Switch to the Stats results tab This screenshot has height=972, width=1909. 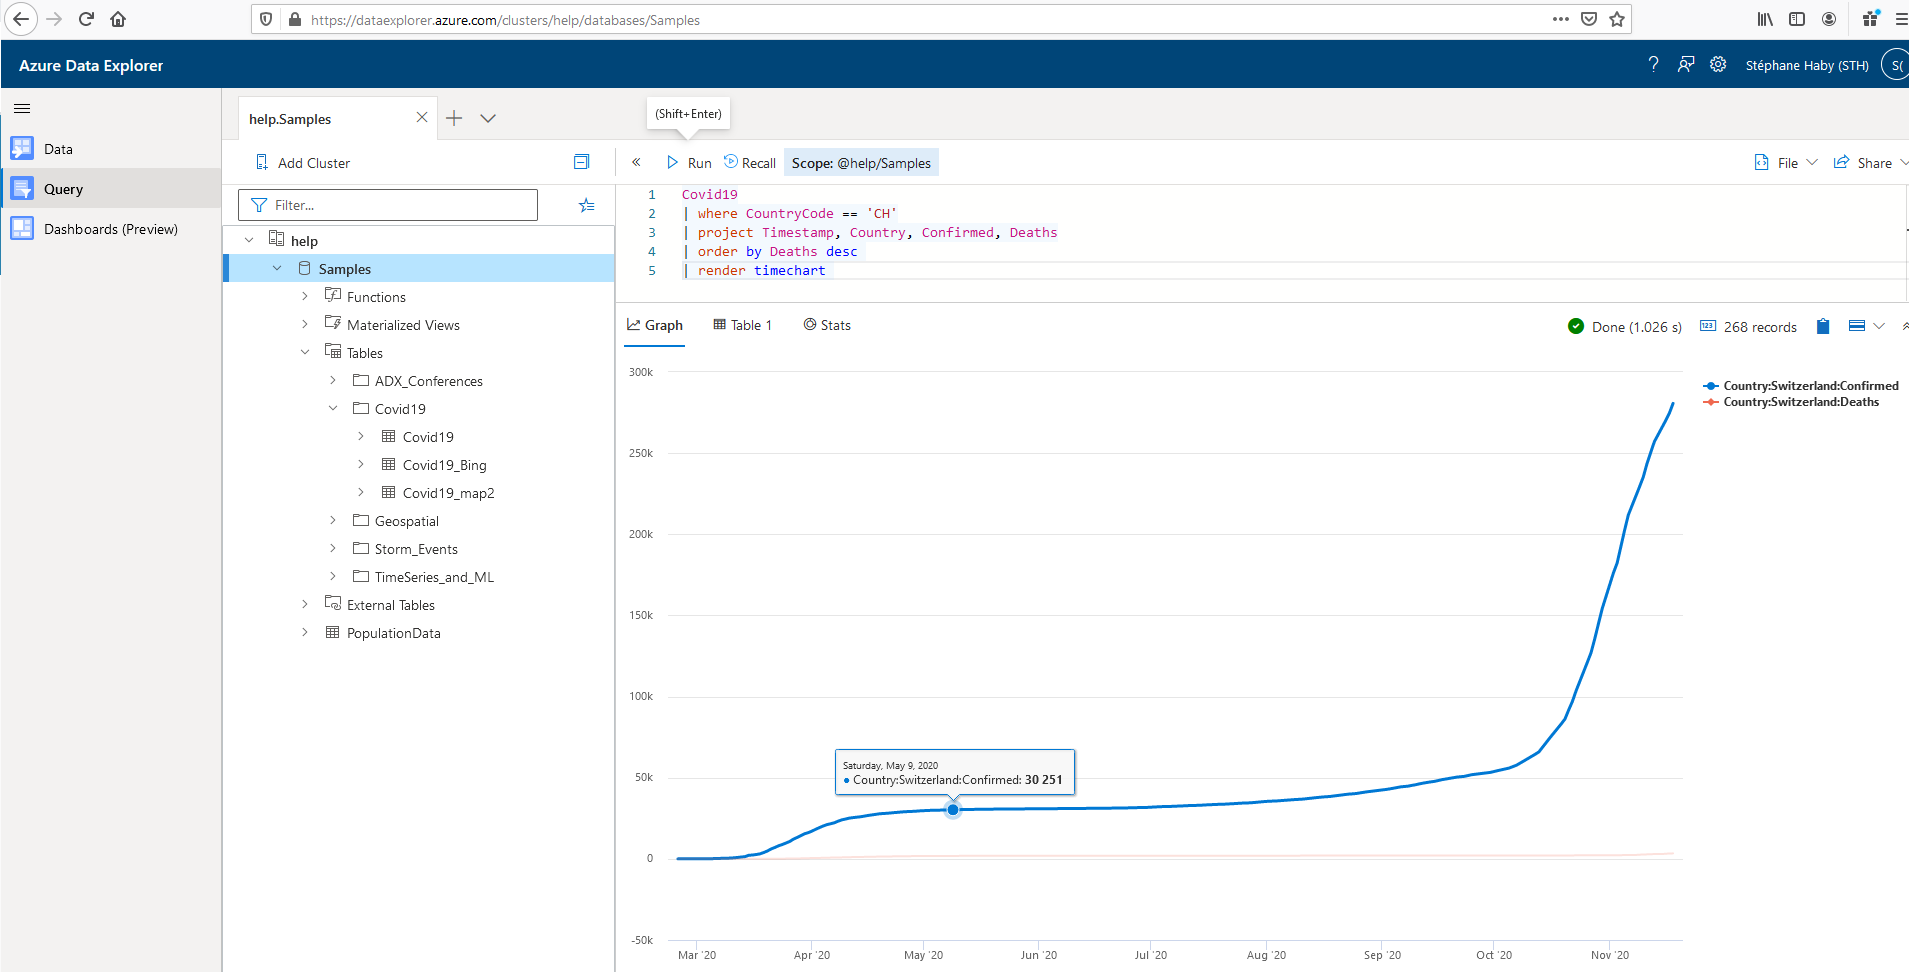pyautogui.click(x=827, y=325)
